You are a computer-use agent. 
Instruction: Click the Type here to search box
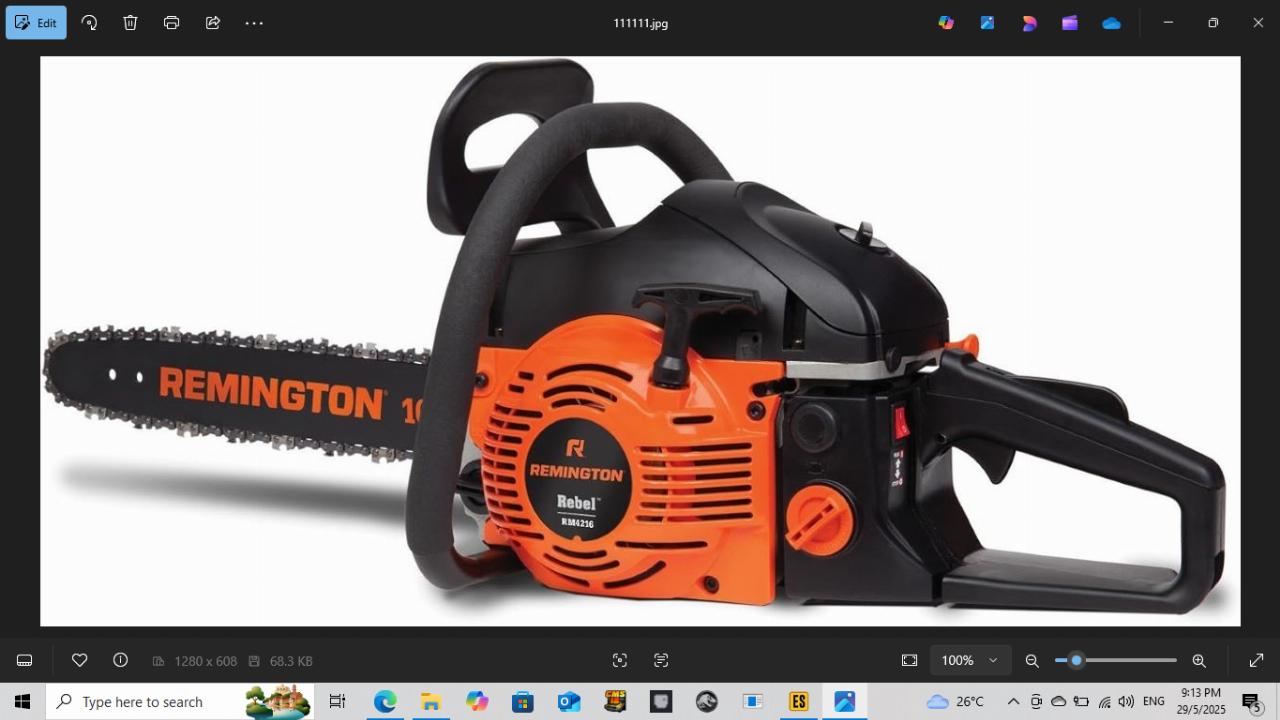(x=180, y=702)
